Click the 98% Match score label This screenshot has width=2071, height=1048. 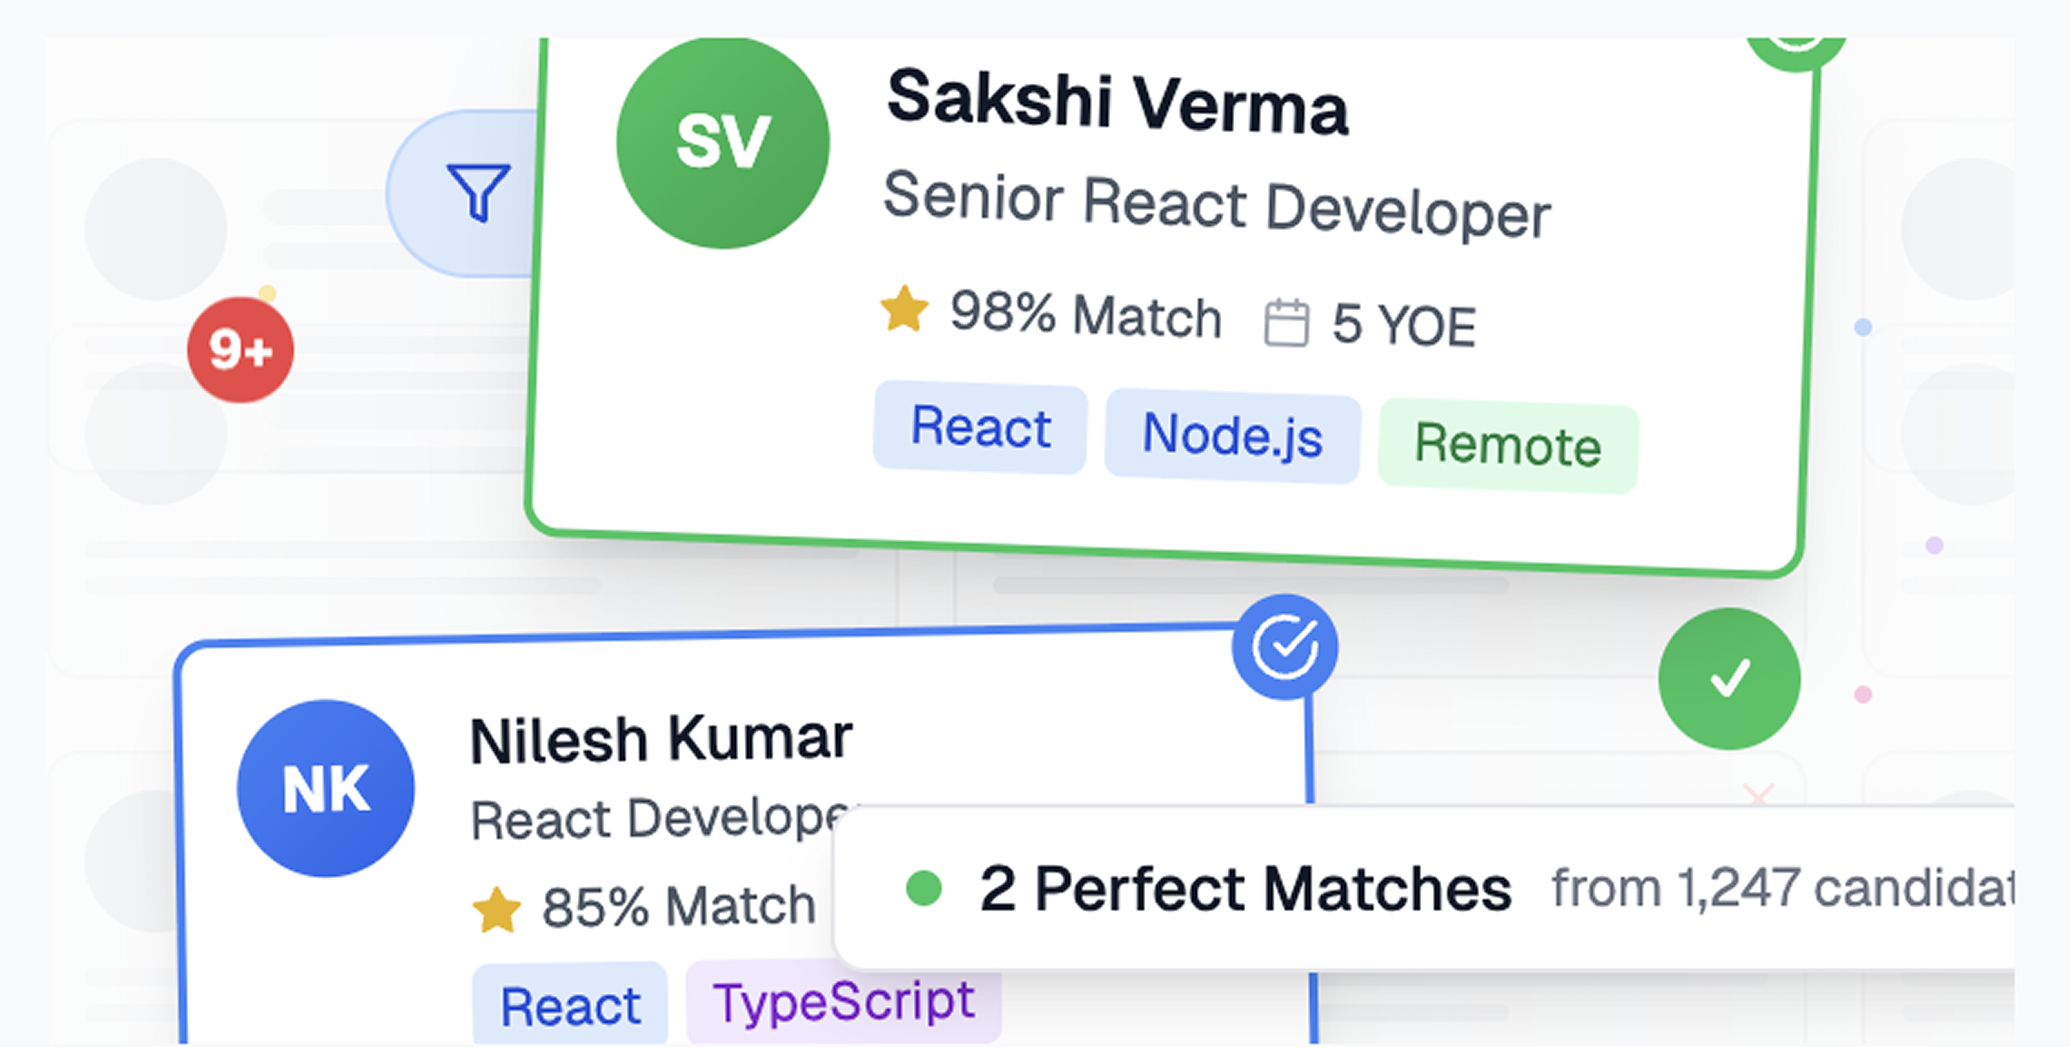coord(1086,315)
